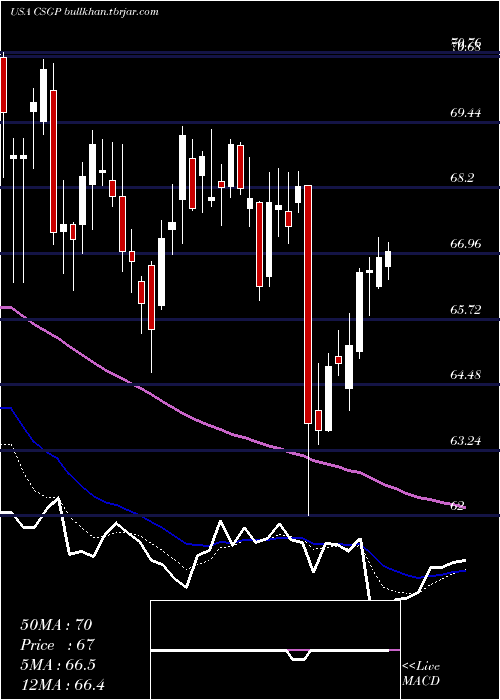Click the 68.2 price axis label
The width and height of the screenshot is (500, 700).
462,178
